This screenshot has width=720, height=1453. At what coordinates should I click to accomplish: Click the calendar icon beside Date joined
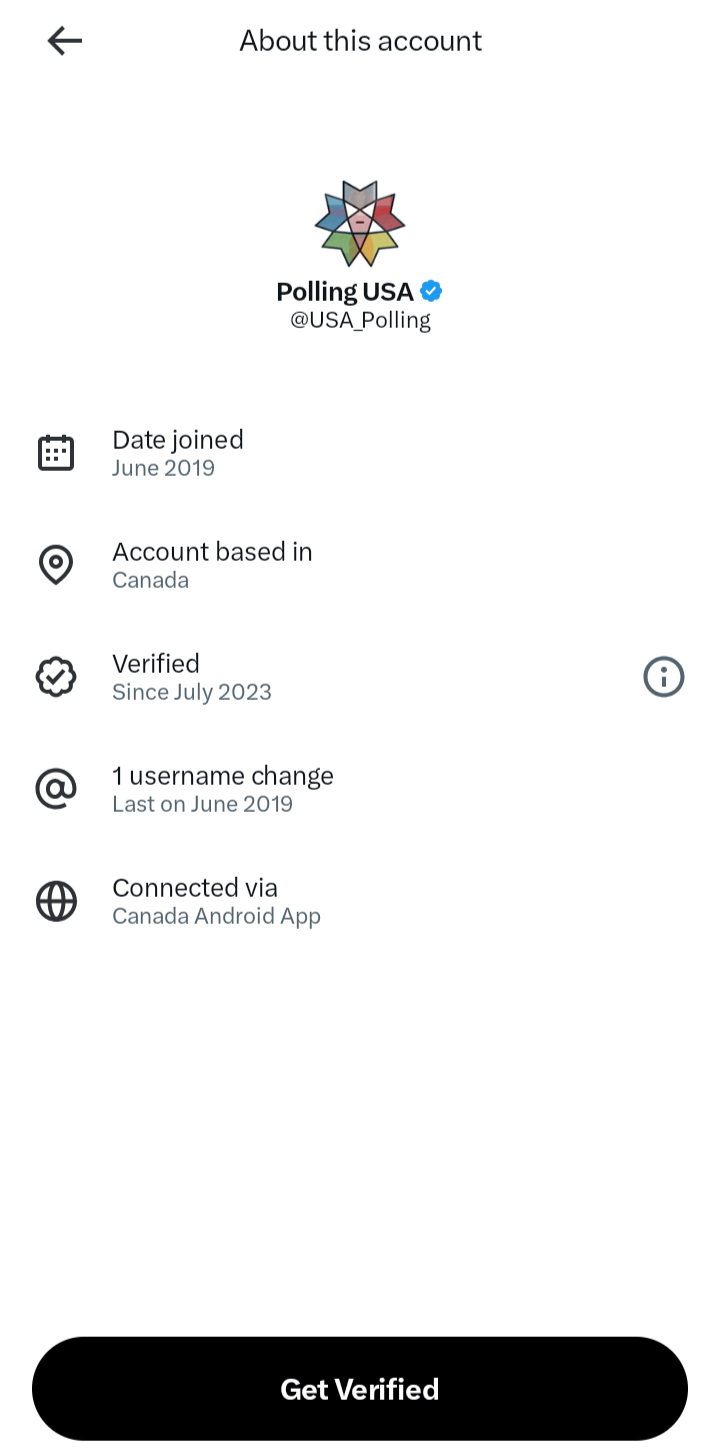click(56, 453)
